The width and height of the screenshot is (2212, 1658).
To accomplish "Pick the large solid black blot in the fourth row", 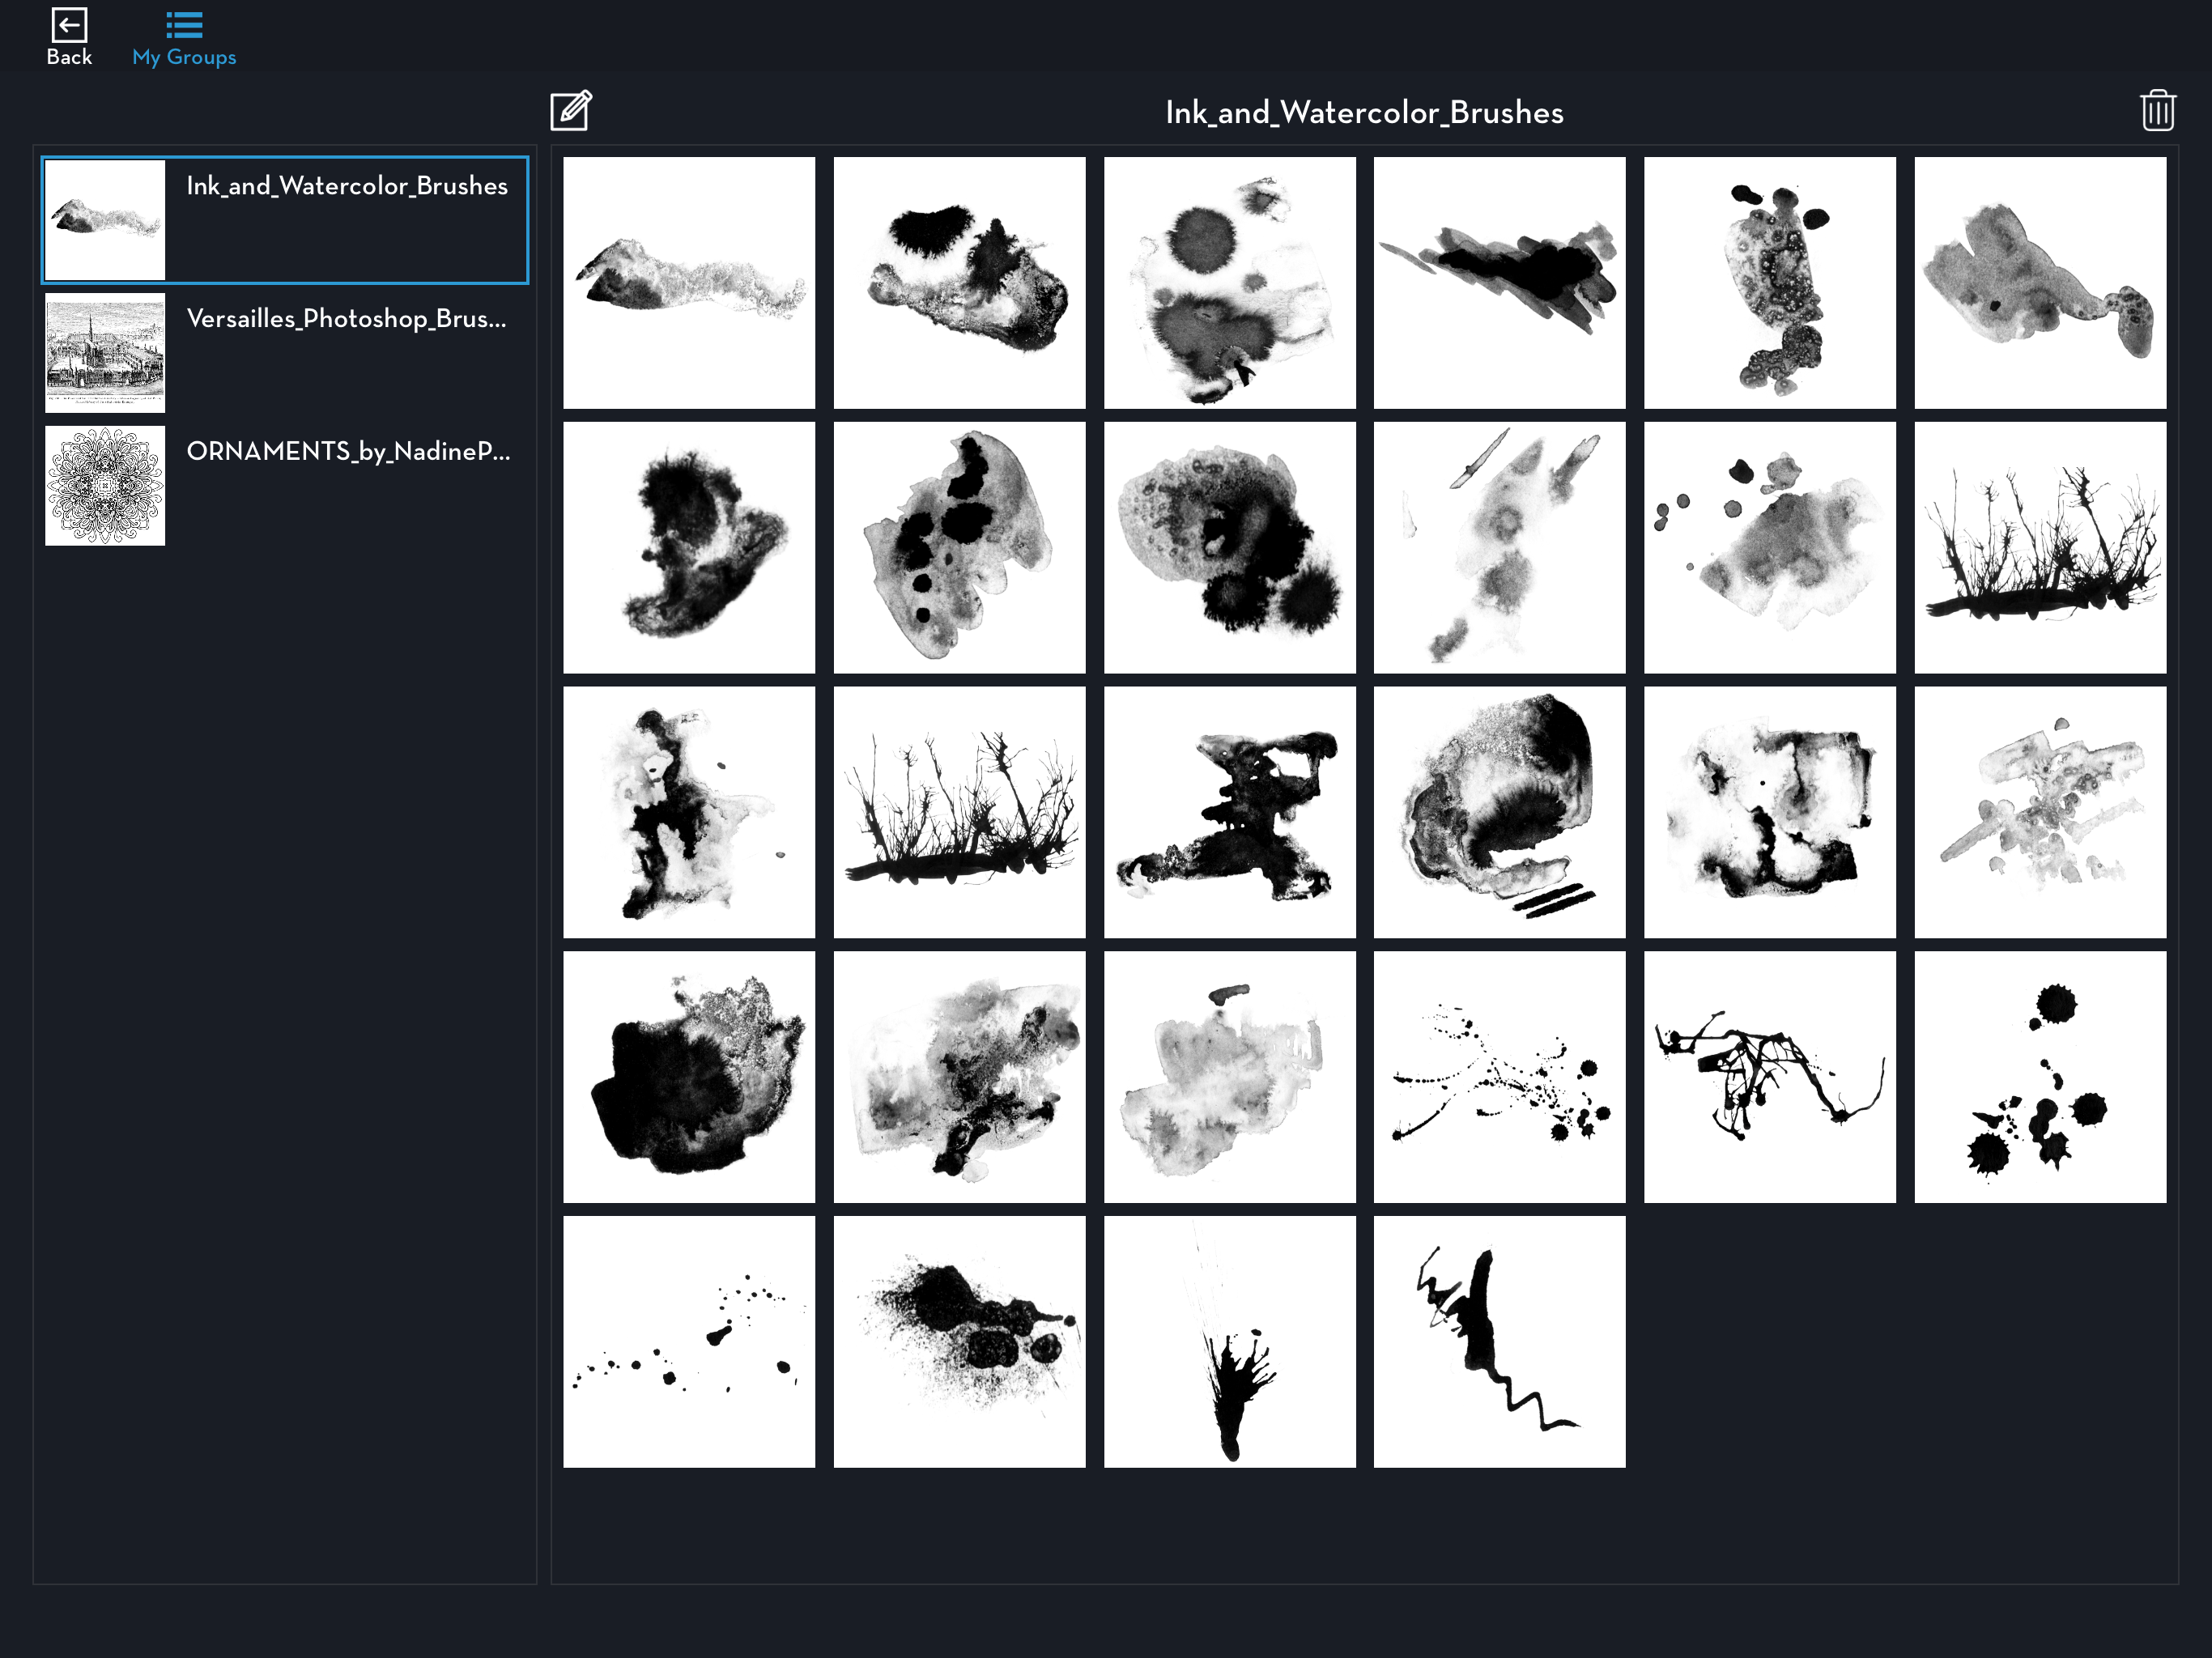I will pos(689,1077).
